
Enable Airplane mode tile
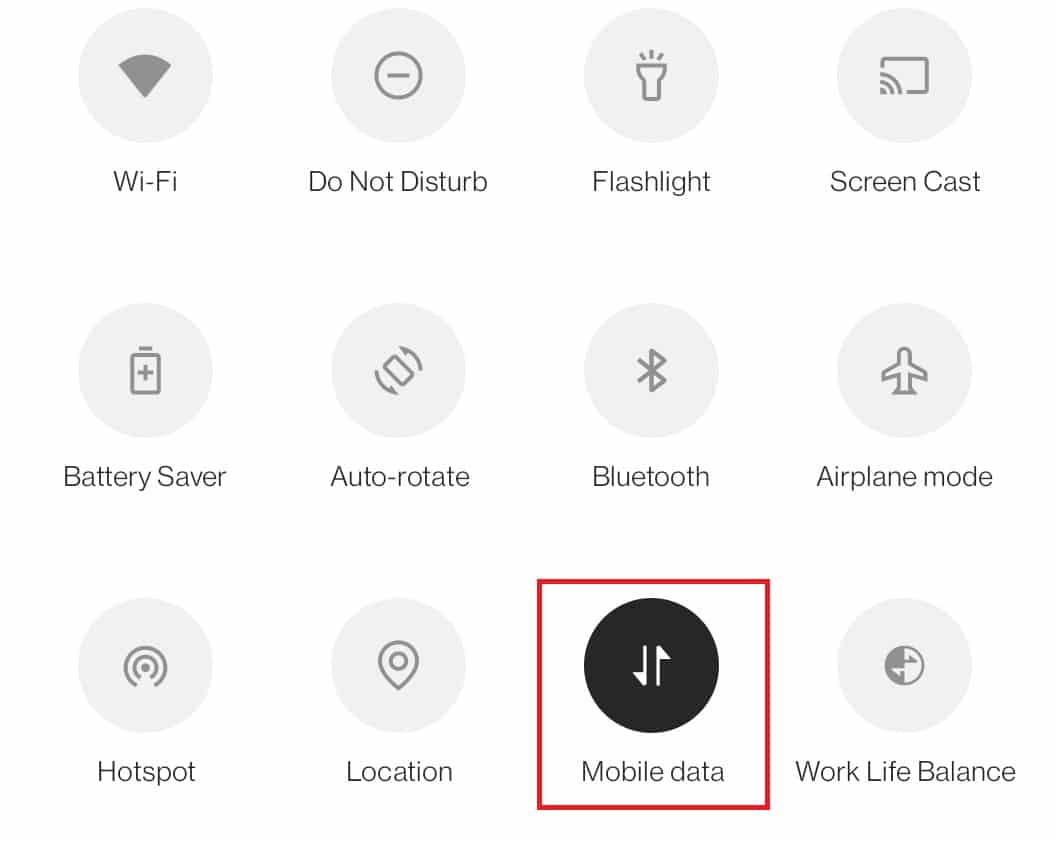[x=904, y=370]
